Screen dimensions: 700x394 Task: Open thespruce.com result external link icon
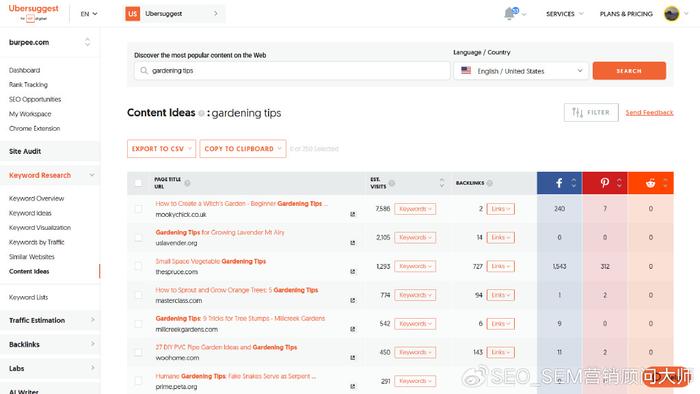point(353,271)
